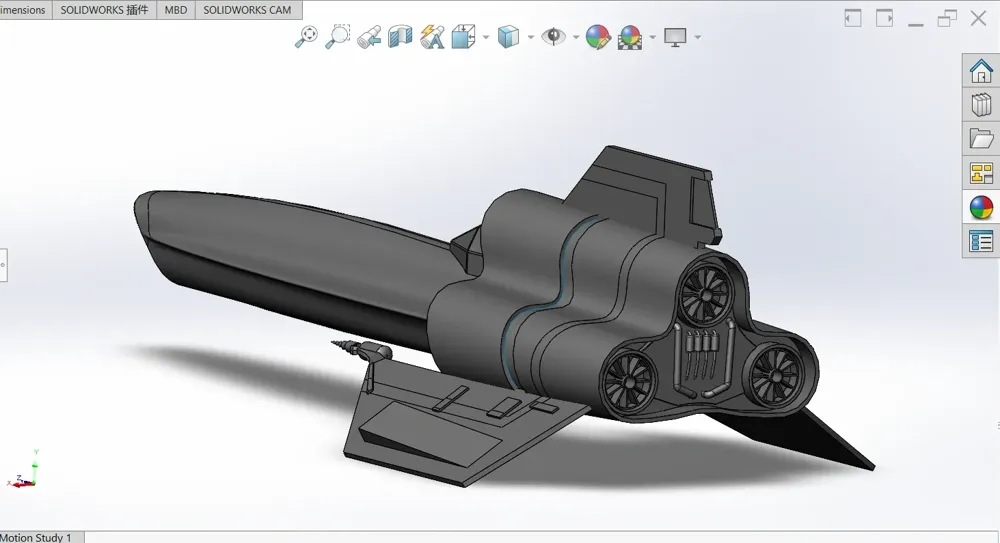Screen dimensions: 1000x543
Task: Click the Display Style cube icon
Action: (508, 37)
